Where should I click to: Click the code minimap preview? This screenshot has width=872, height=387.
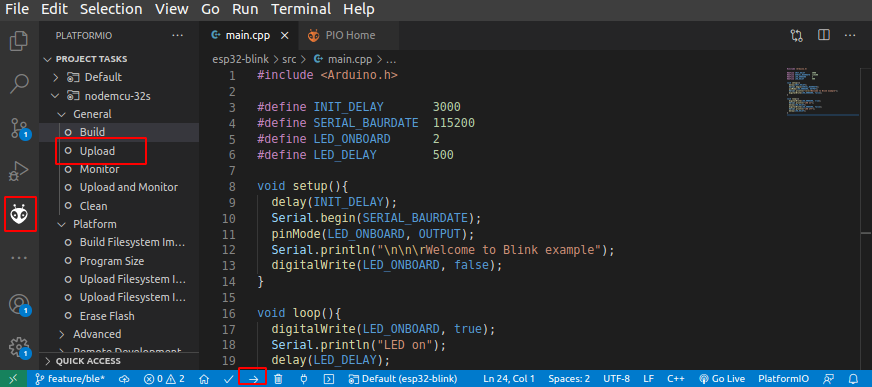tap(822, 92)
